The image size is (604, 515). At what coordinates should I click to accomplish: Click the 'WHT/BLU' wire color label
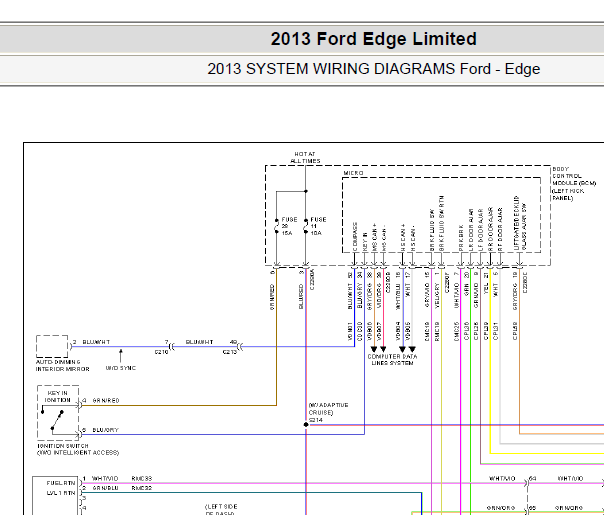(x=398, y=297)
